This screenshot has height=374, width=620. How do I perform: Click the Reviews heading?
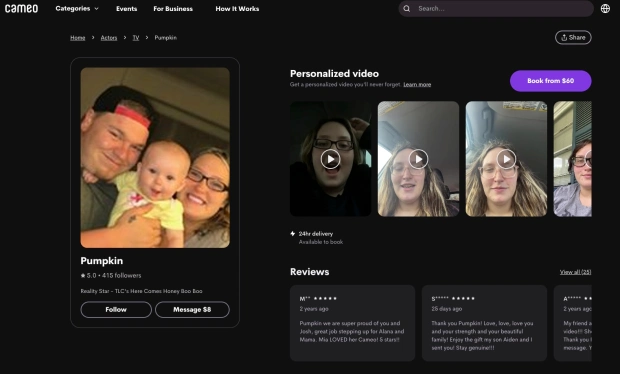tap(309, 272)
